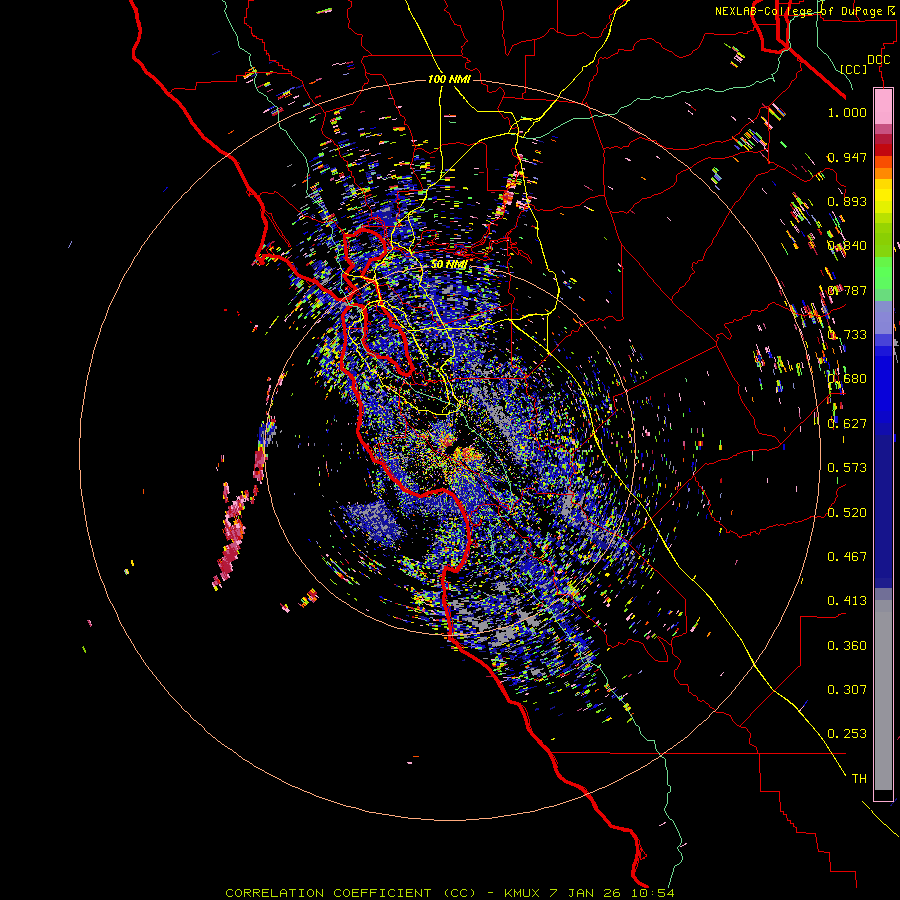The width and height of the screenshot is (900, 900).
Task: Pick the bright green color bar segment
Action: [883, 273]
